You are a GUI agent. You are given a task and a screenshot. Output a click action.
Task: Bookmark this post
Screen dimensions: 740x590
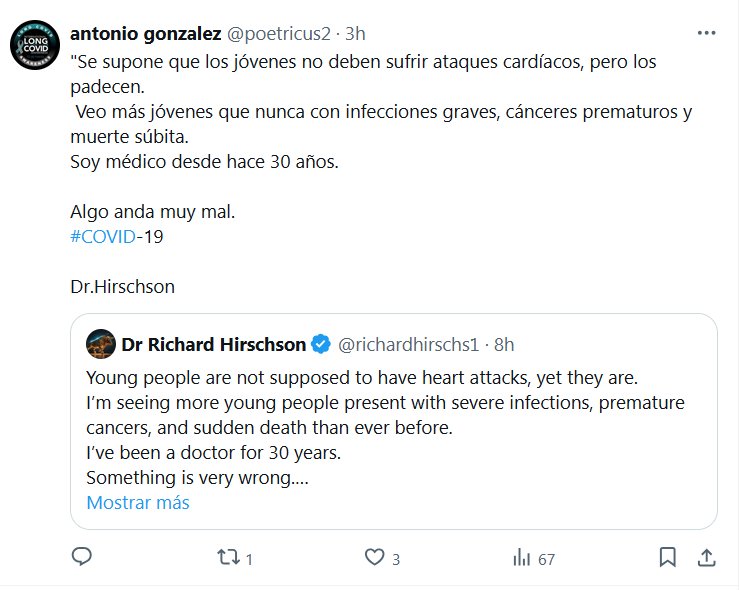tap(668, 558)
